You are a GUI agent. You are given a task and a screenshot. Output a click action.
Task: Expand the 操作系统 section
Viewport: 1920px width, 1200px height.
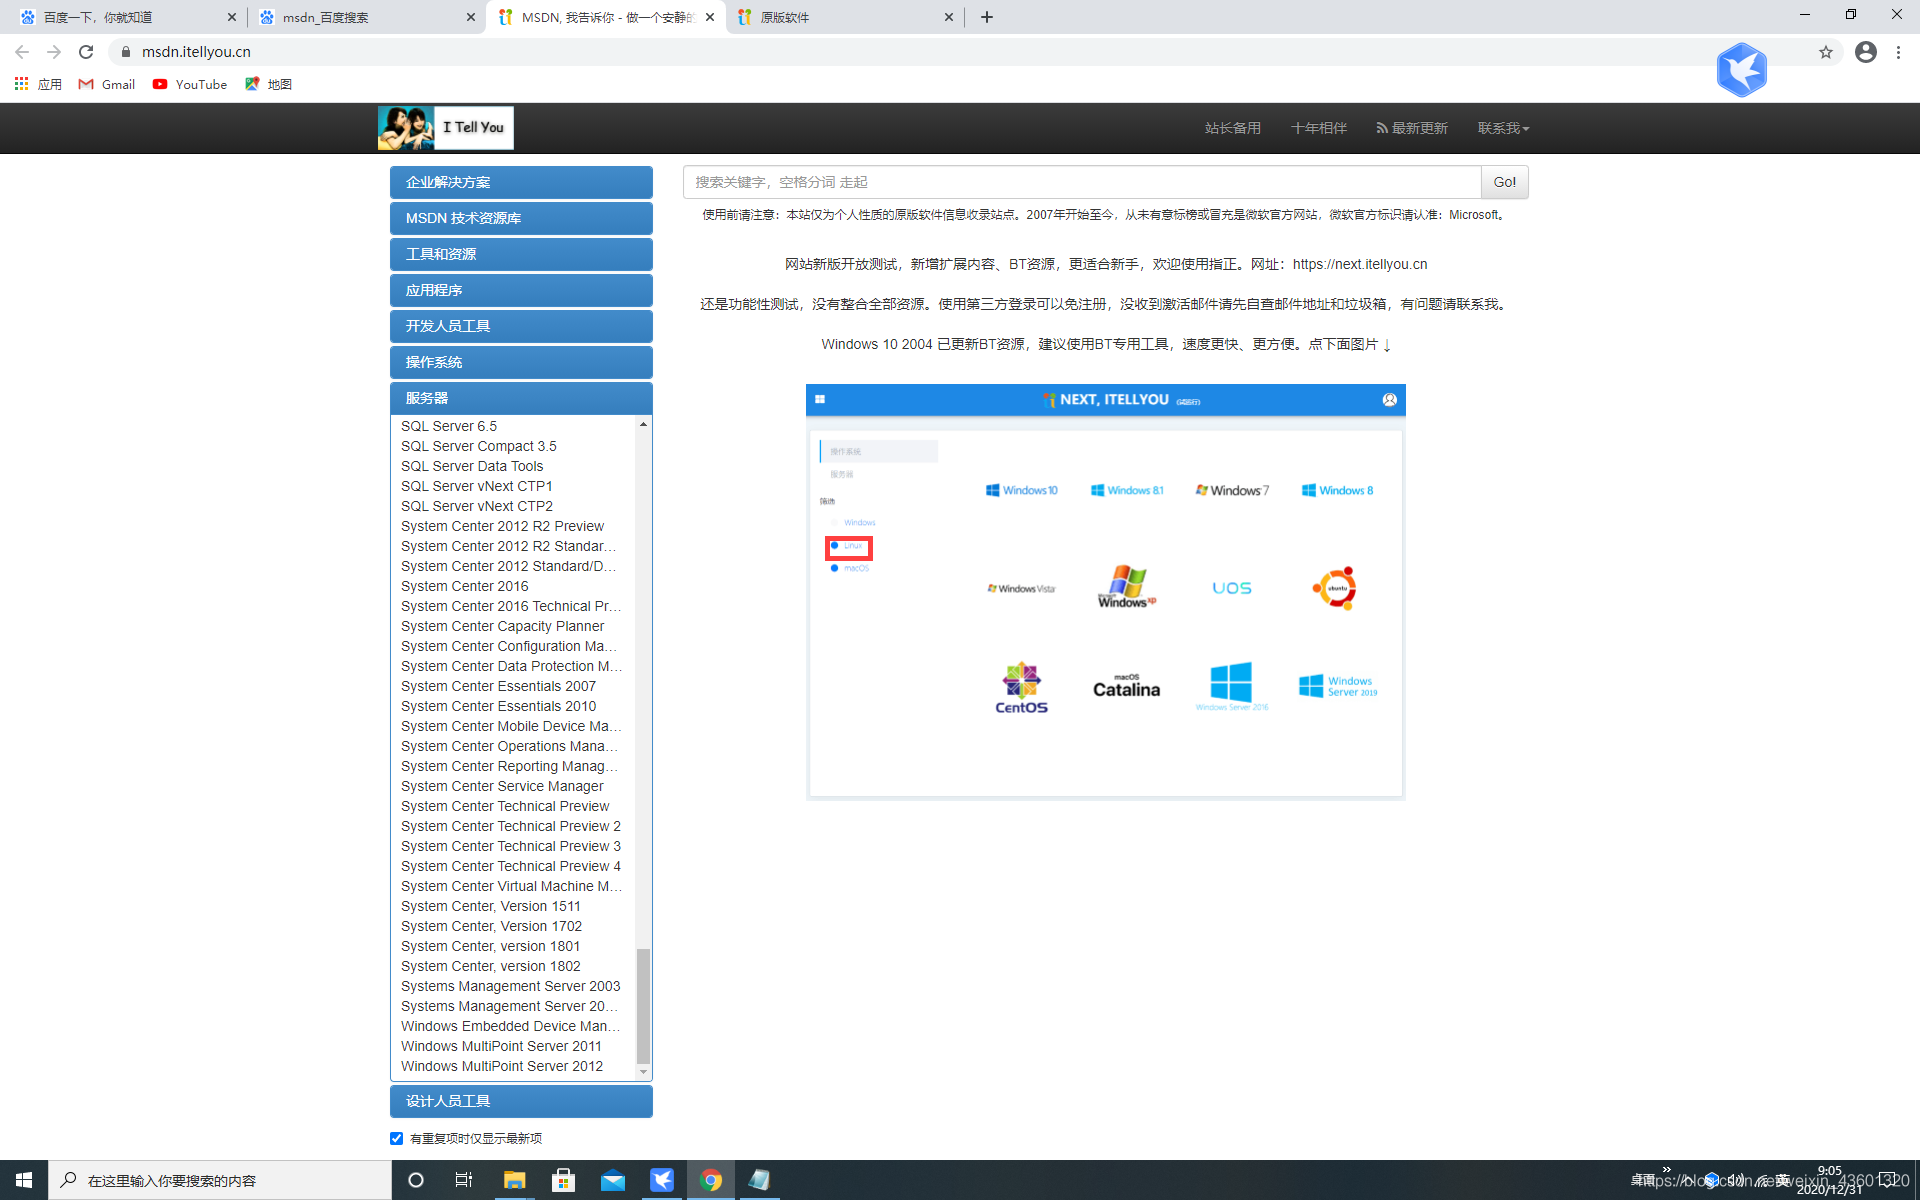pyautogui.click(x=521, y=362)
